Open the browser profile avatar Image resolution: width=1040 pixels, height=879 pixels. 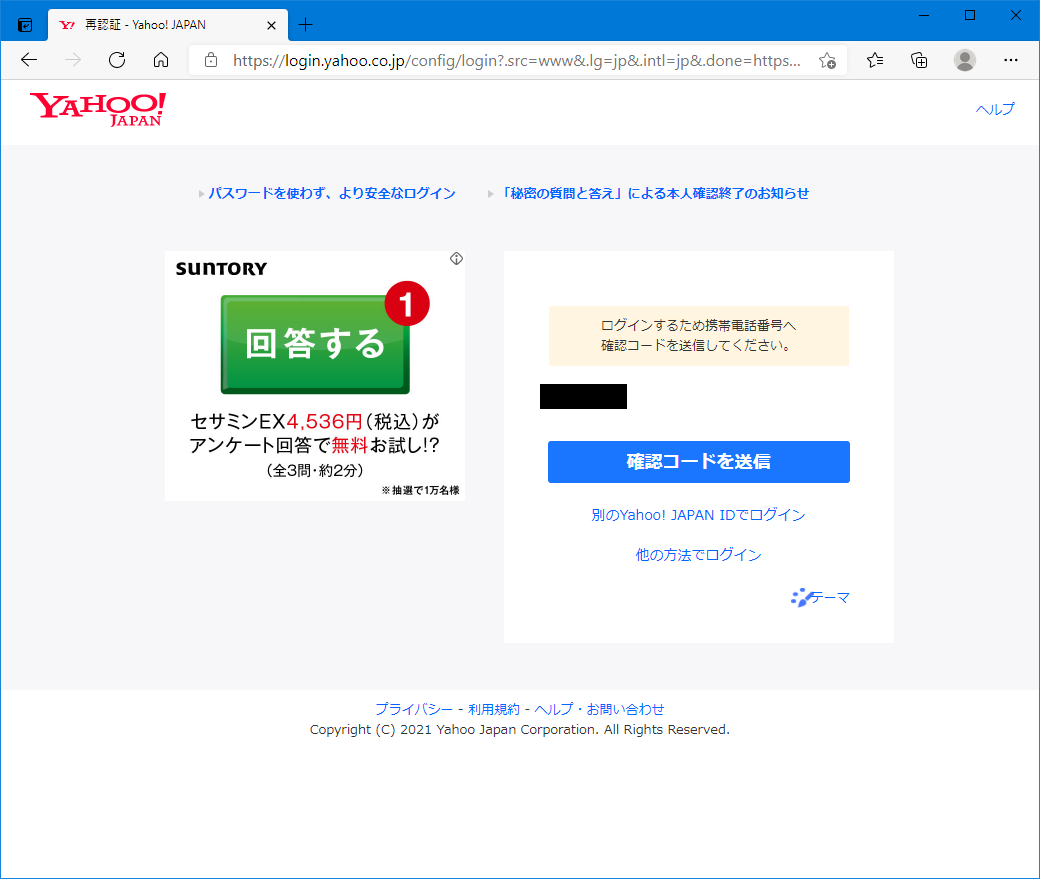(964, 60)
